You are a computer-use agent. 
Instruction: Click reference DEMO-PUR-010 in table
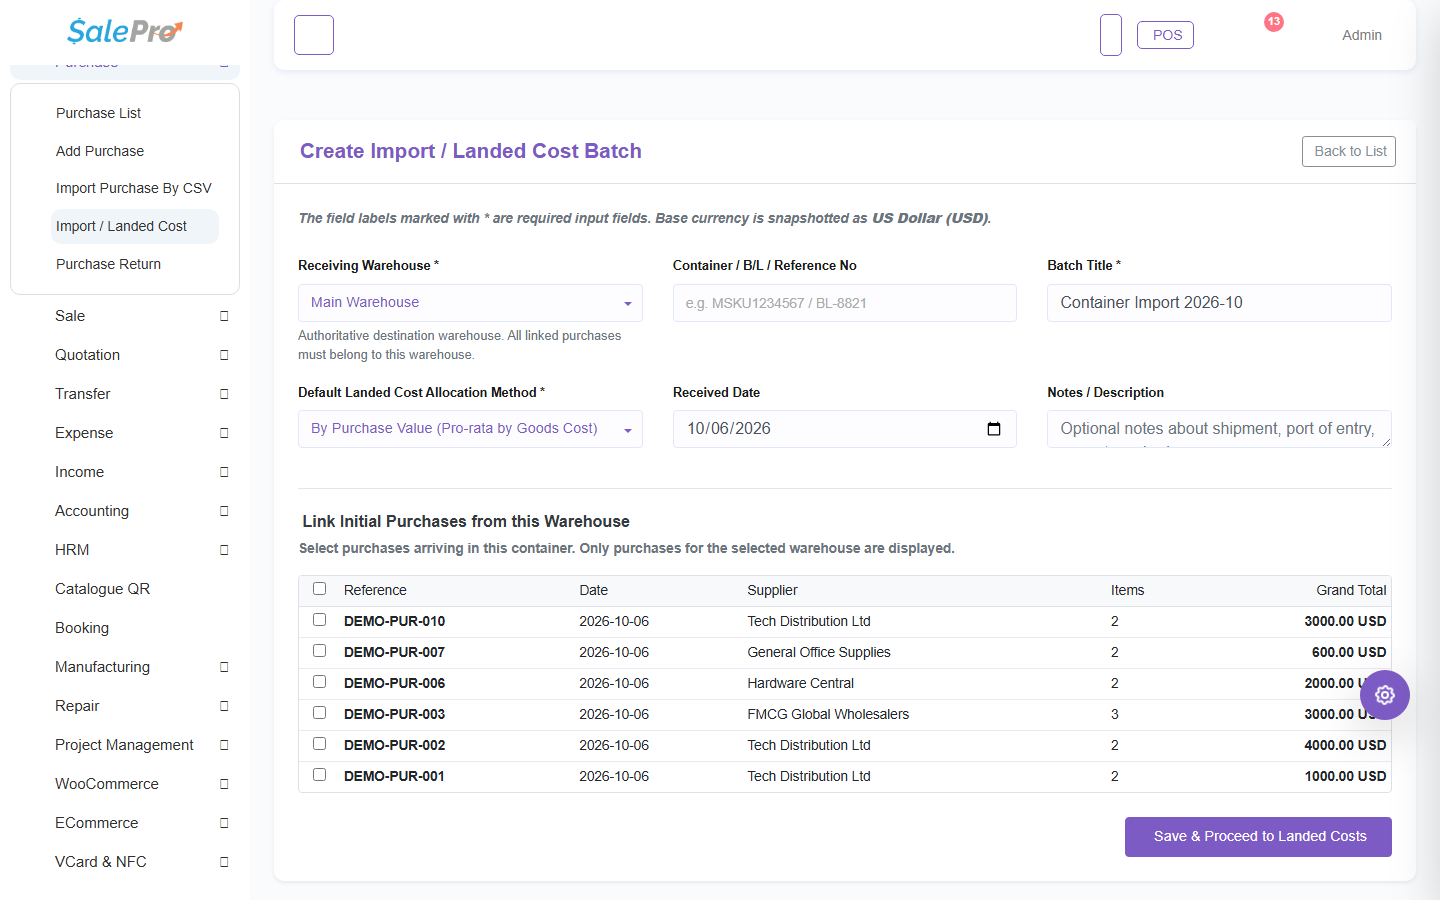coord(394,621)
